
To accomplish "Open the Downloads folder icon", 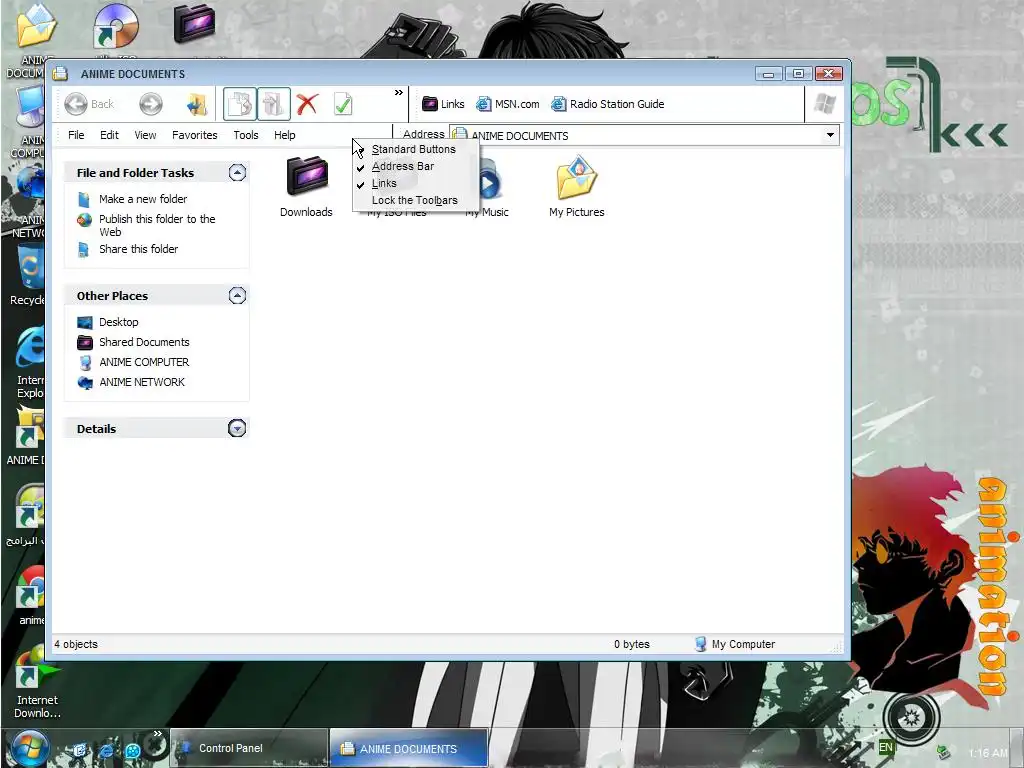I will [x=306, y=186].
